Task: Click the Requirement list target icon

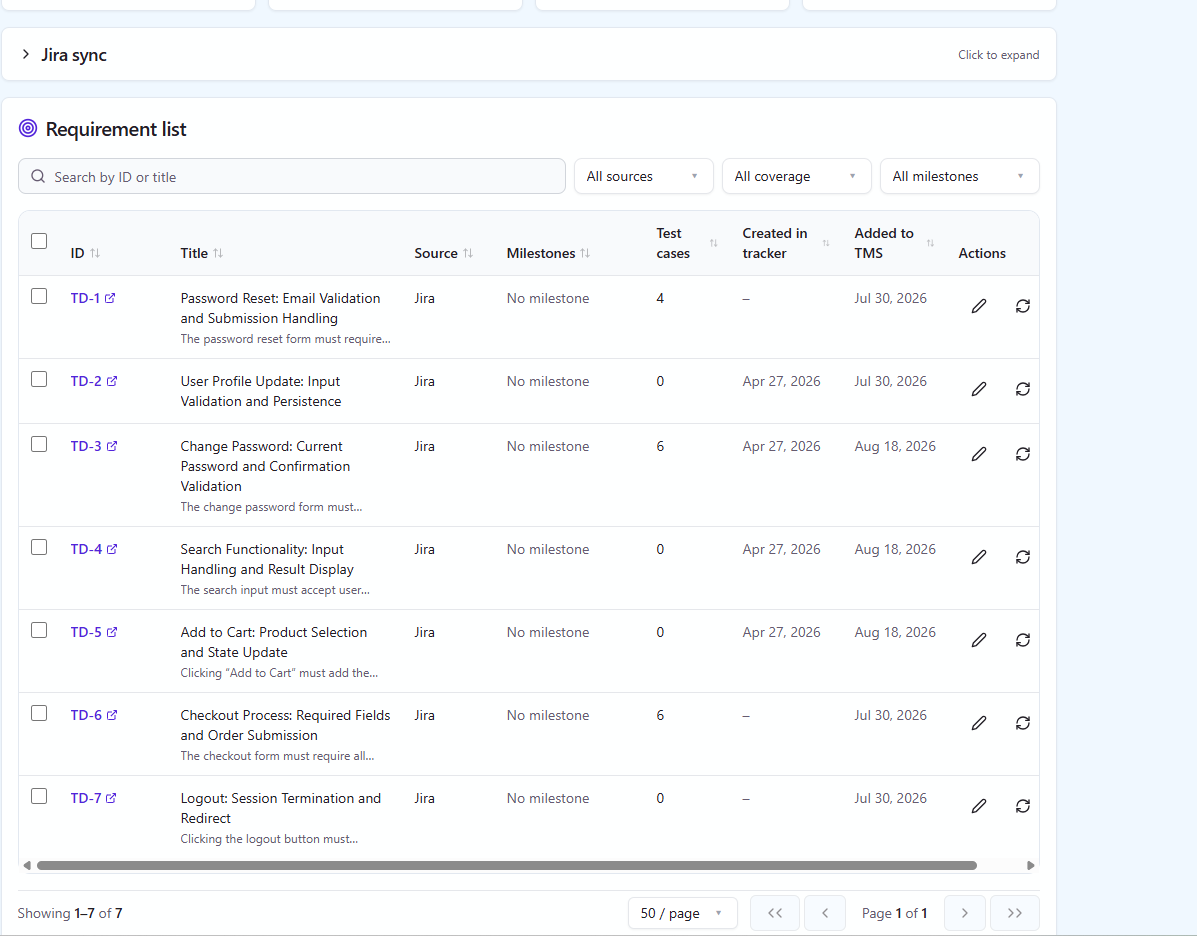Action: pyautogui.click(x=28, y=128)
